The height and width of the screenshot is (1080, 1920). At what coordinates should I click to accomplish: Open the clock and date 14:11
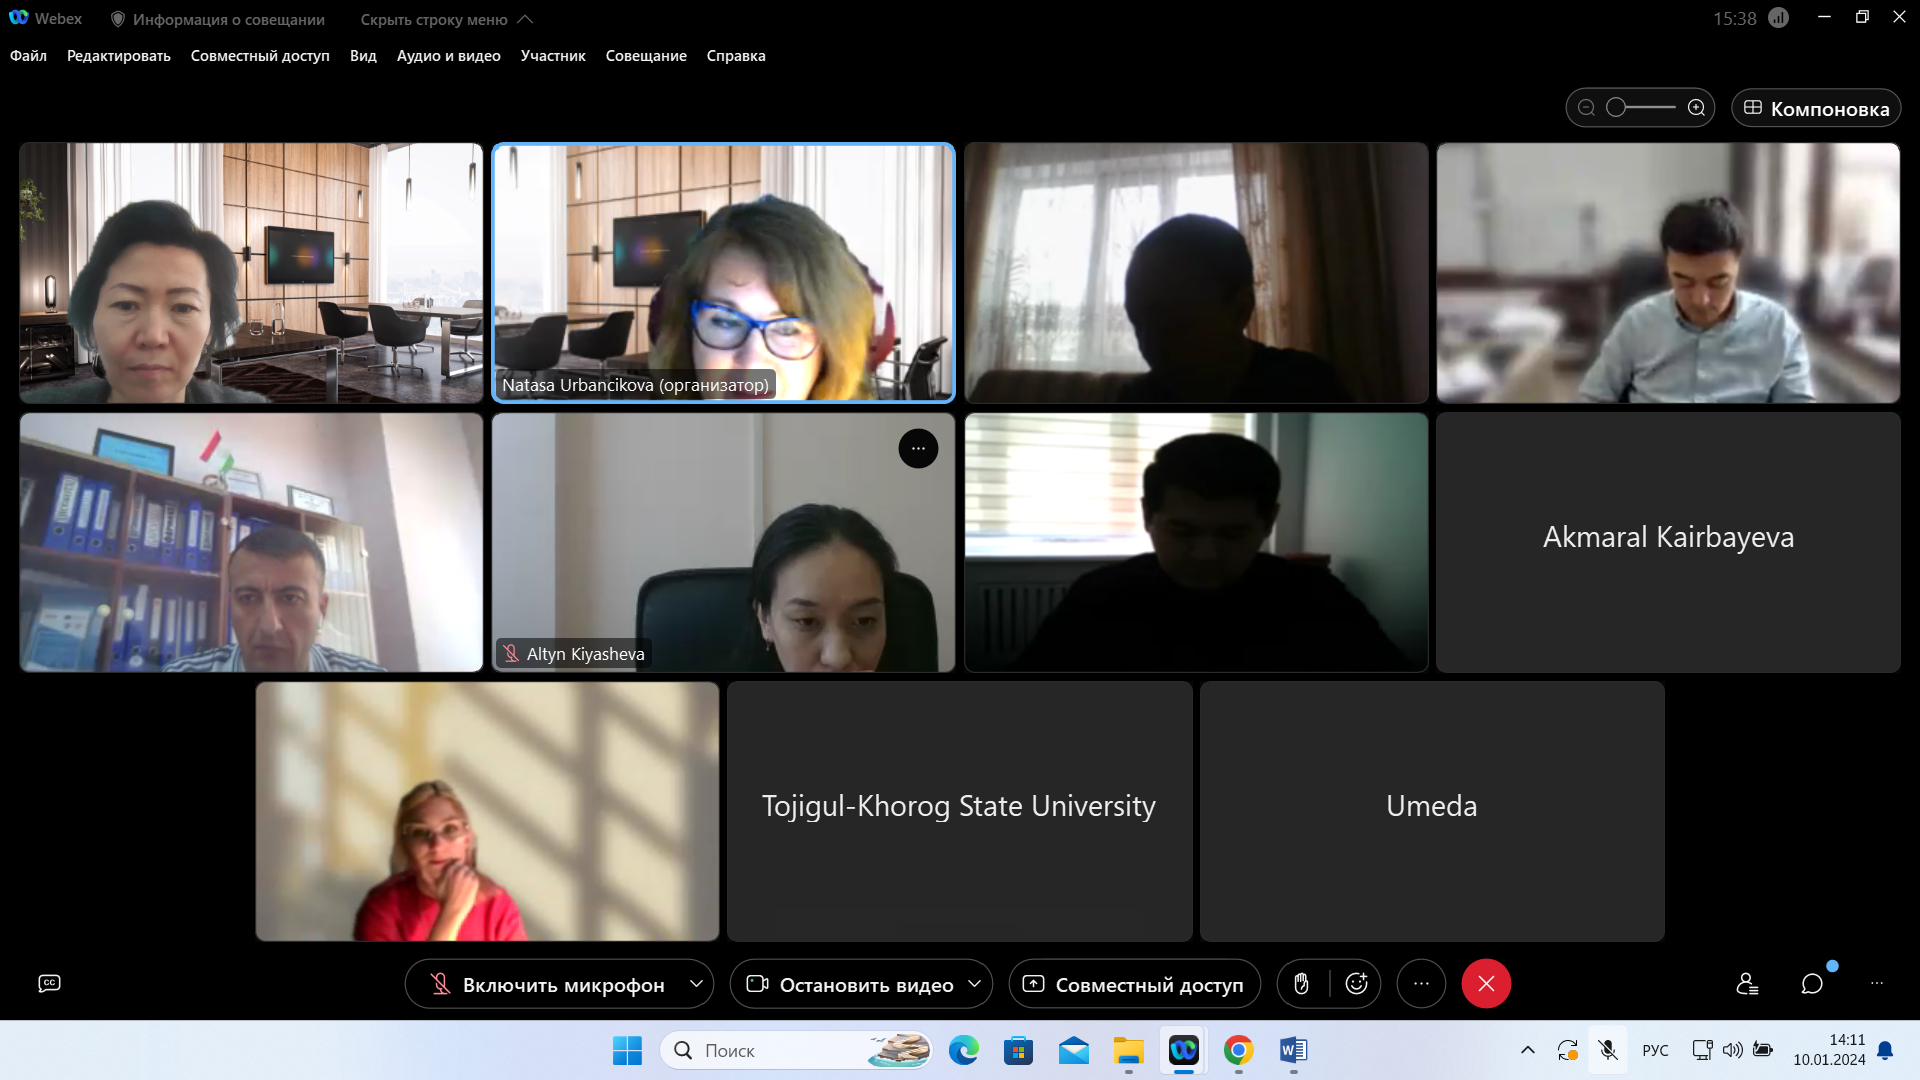[x=1829, y=1050]
